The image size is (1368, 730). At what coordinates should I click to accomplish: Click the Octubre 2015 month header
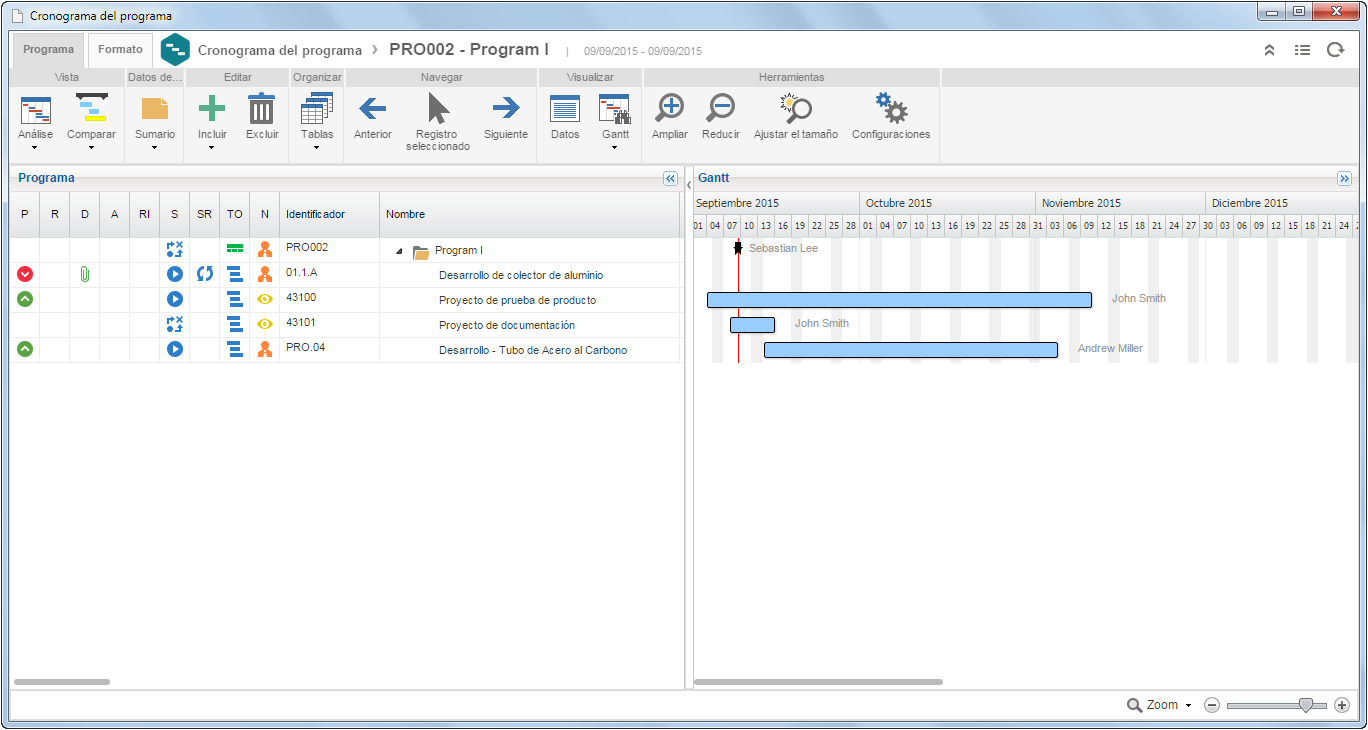point(947,203)
